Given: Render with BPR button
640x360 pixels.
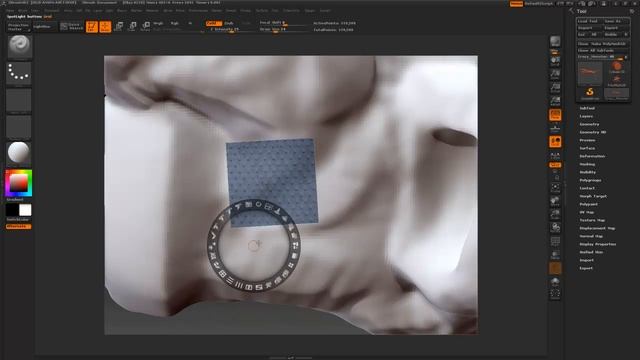Looking at the screenshot, I should click(555, 42).
